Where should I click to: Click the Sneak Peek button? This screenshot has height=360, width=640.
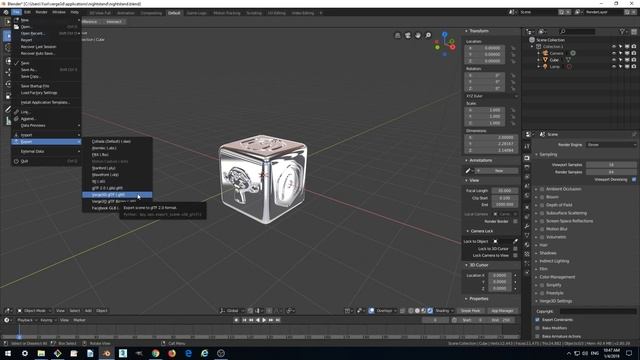pos(470,311)
